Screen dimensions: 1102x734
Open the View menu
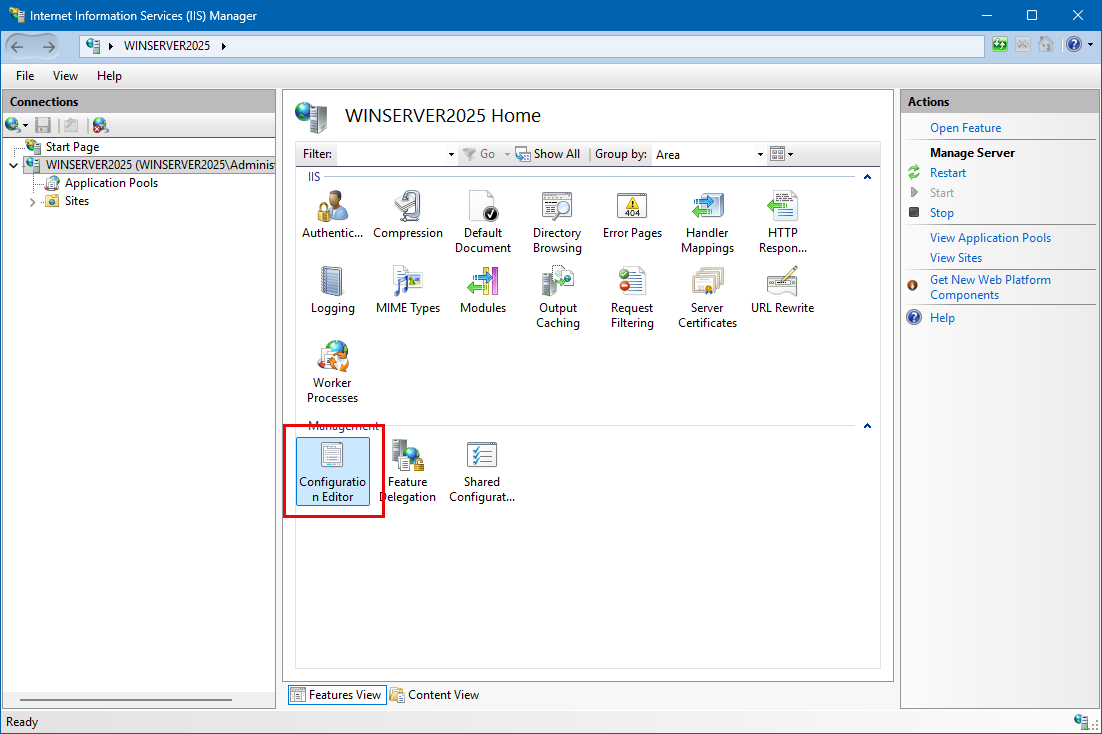tap(65, 76)
